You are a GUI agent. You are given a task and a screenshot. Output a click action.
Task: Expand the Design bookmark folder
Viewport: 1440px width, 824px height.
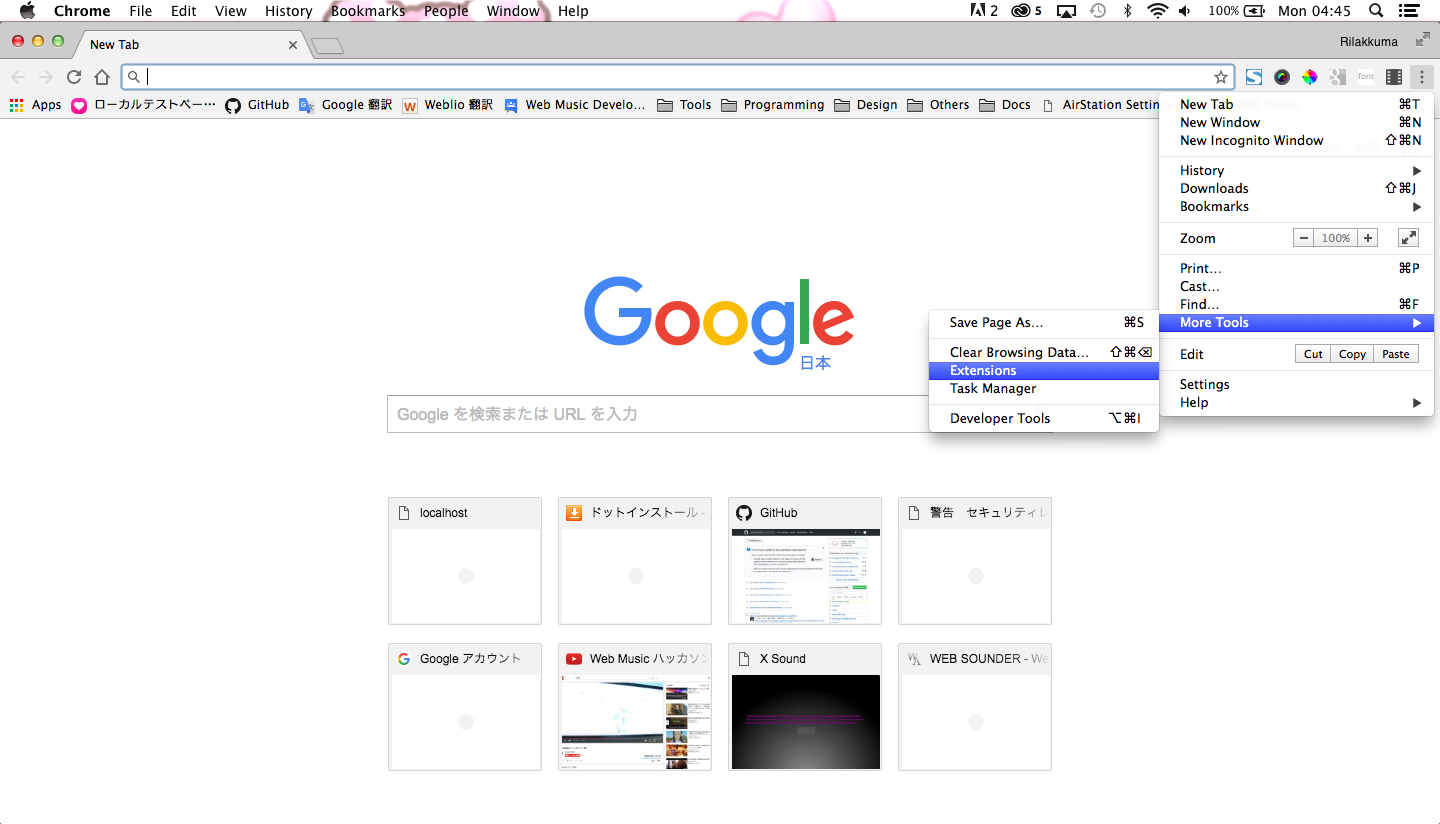coord(865,105)
